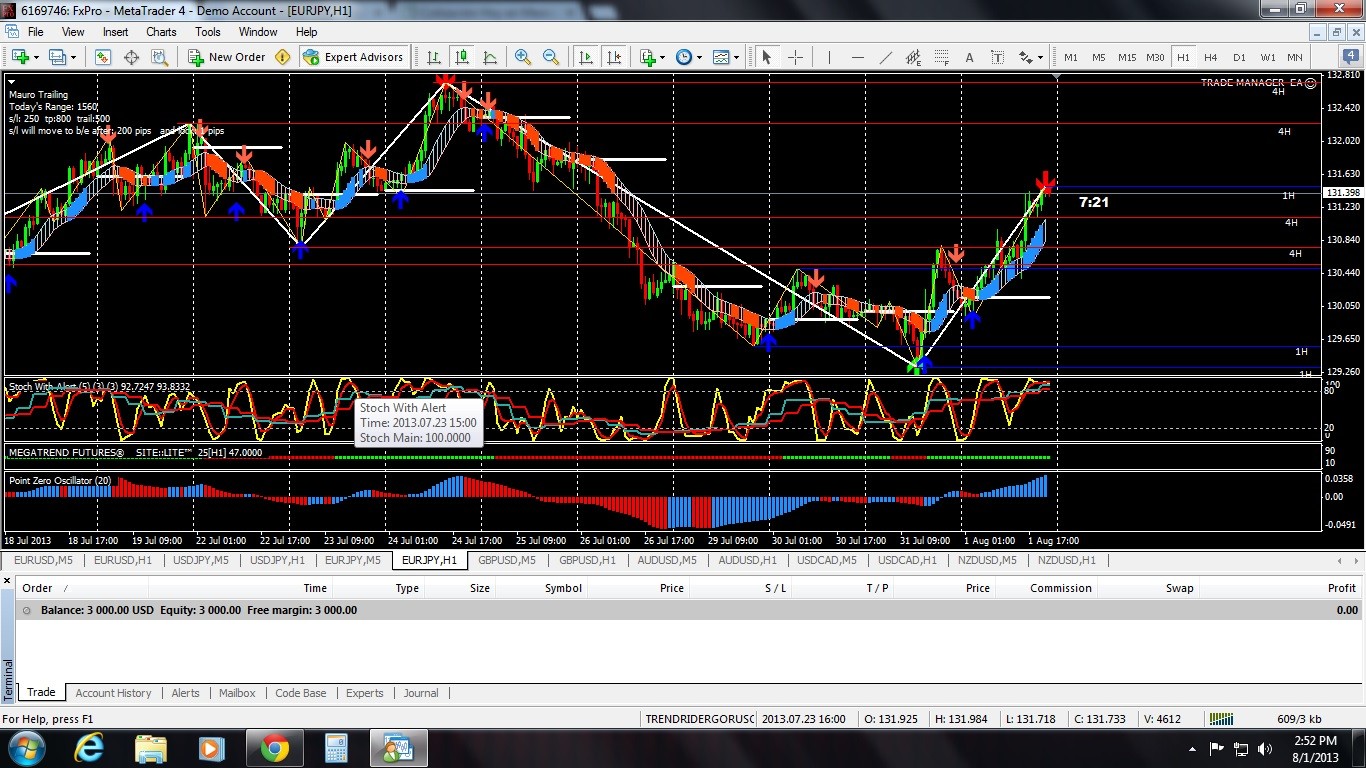Viewport: 1366px width, 768px height.
Task: Click the Indicators list icon
Action: (x=647, y=57)
